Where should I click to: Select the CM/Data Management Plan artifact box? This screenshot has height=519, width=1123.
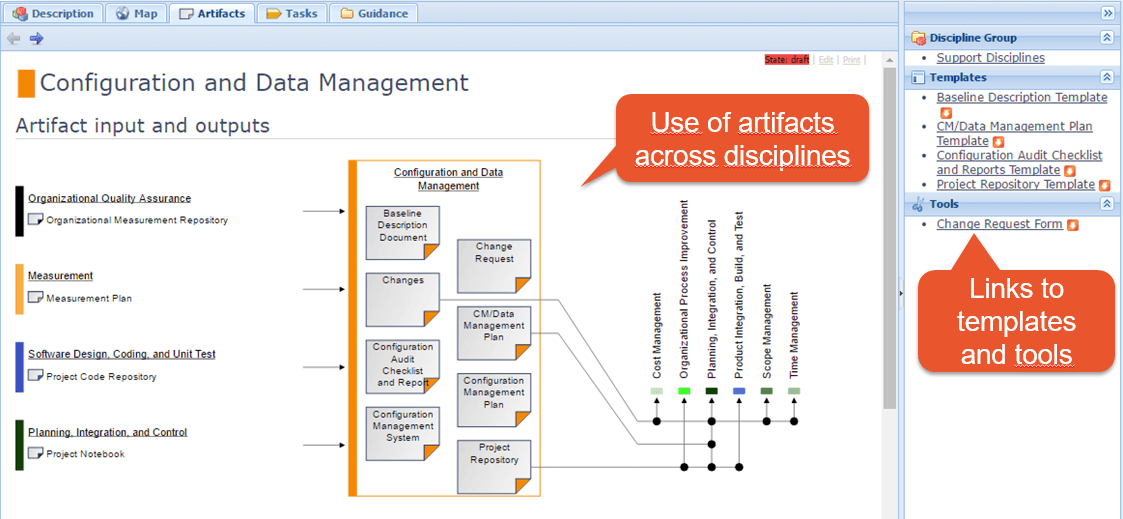pos(494,333)
